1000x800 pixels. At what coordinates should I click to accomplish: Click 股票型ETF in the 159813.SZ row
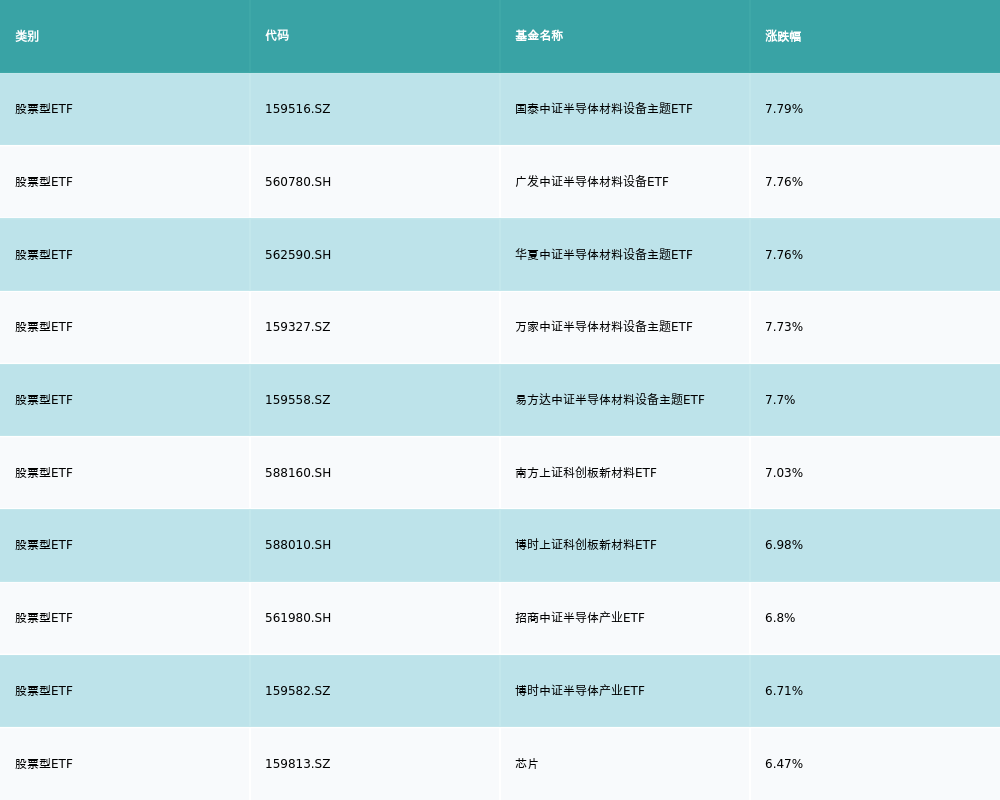tap(44, 764)
